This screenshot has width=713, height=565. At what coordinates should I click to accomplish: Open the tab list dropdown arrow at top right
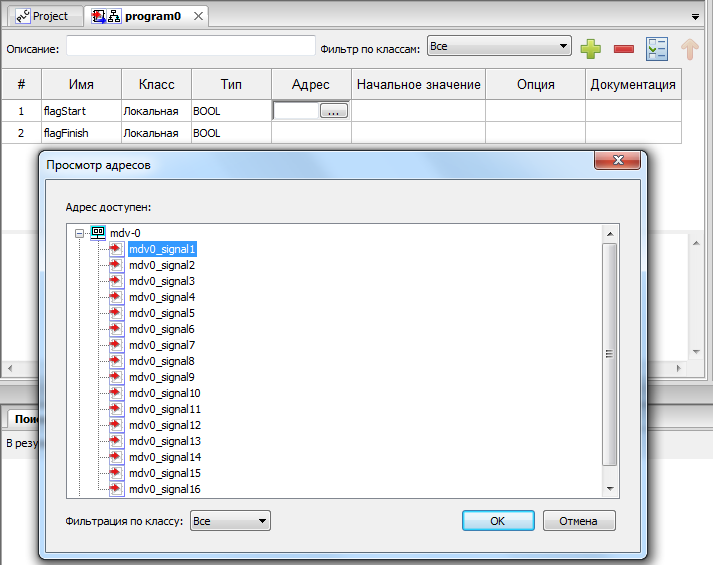click(695, 17)
